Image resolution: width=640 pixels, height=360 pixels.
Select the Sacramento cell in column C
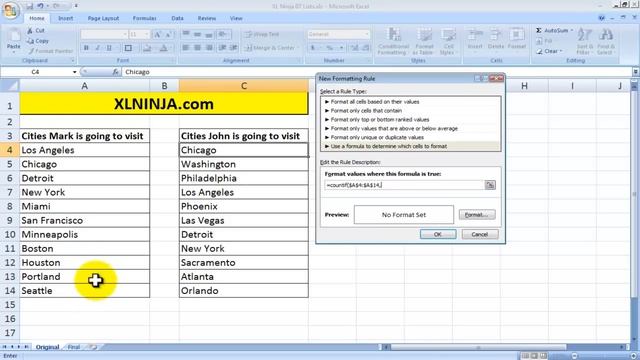(244, 262)
